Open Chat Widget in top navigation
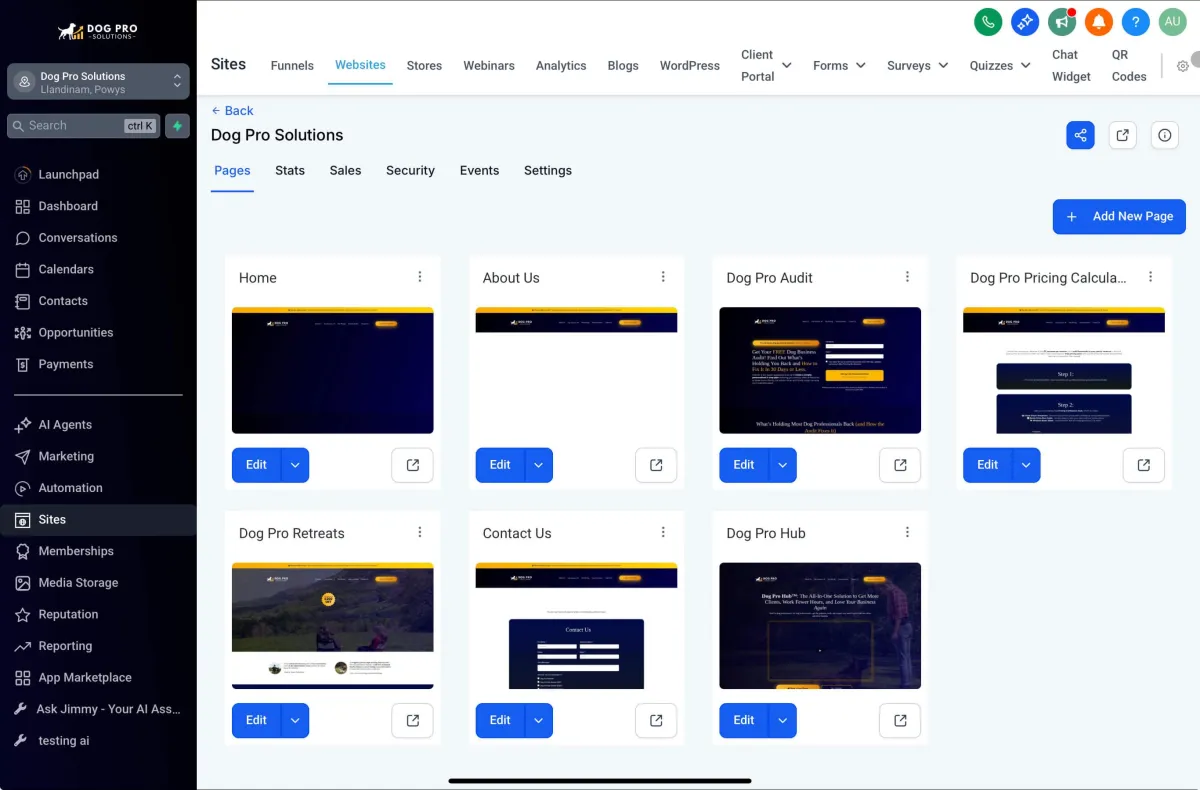1200x790 pixels. point(1071,65)
